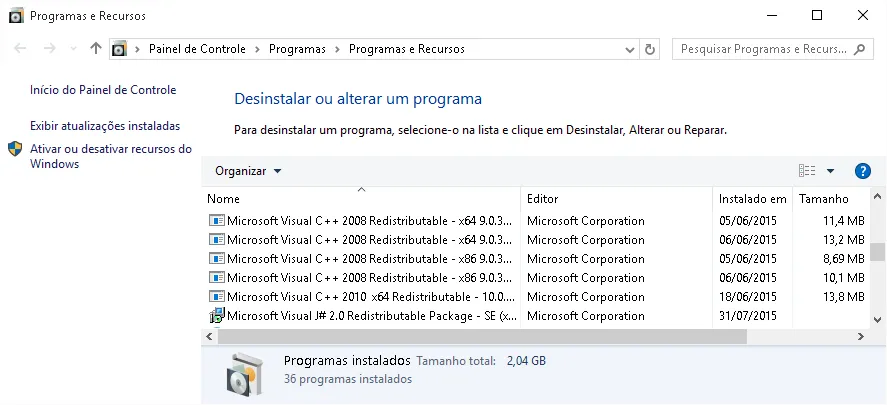Expand the view options dropdown arrow

point(830,171)
